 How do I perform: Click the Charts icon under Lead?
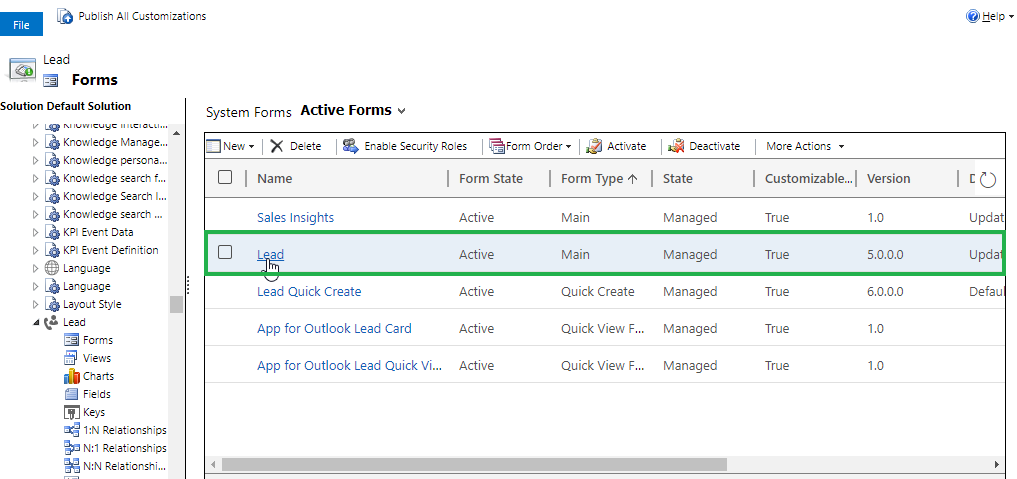[x=71, y=376]
